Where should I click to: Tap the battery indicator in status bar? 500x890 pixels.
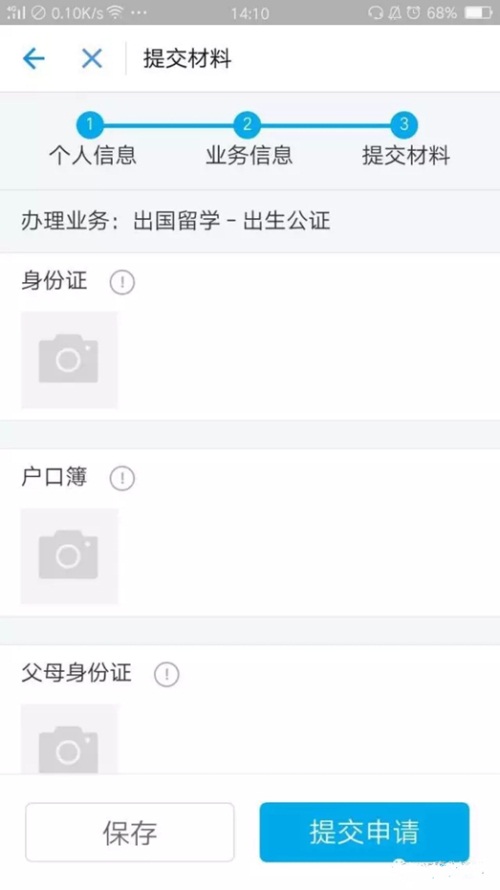(478, 12)
